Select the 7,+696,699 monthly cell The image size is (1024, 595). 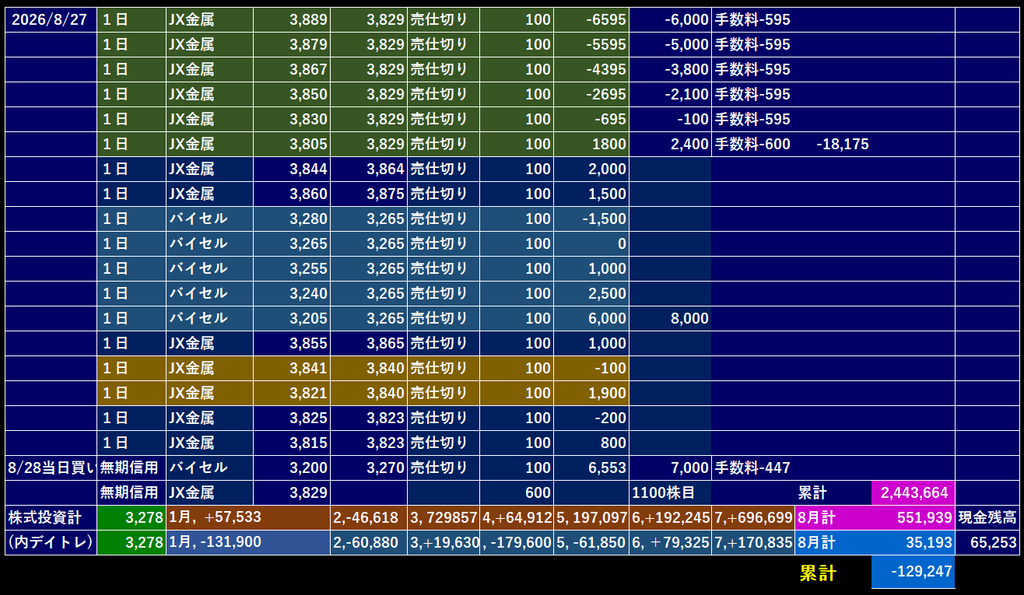point(753,517)
